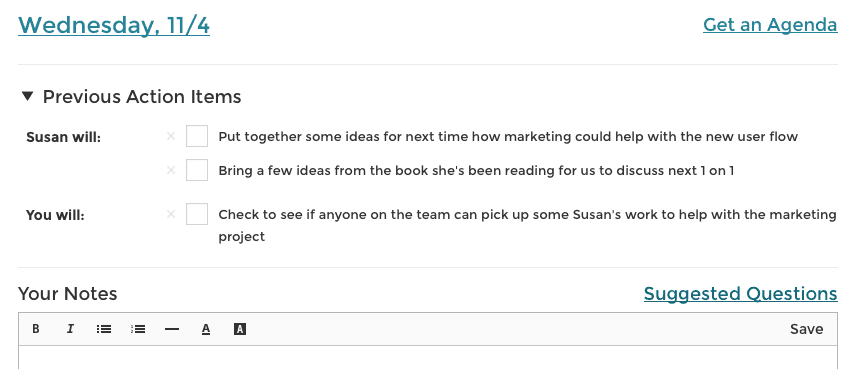Open the text color picker
859x369 pixels.
[206, 329]
